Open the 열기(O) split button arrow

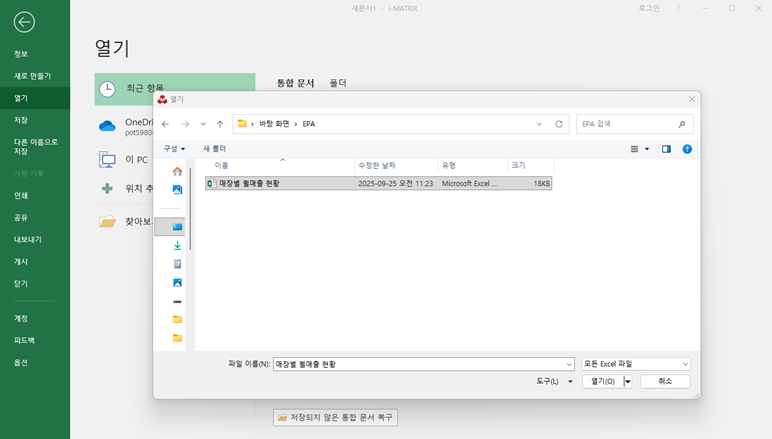click(x=628, y=381)
